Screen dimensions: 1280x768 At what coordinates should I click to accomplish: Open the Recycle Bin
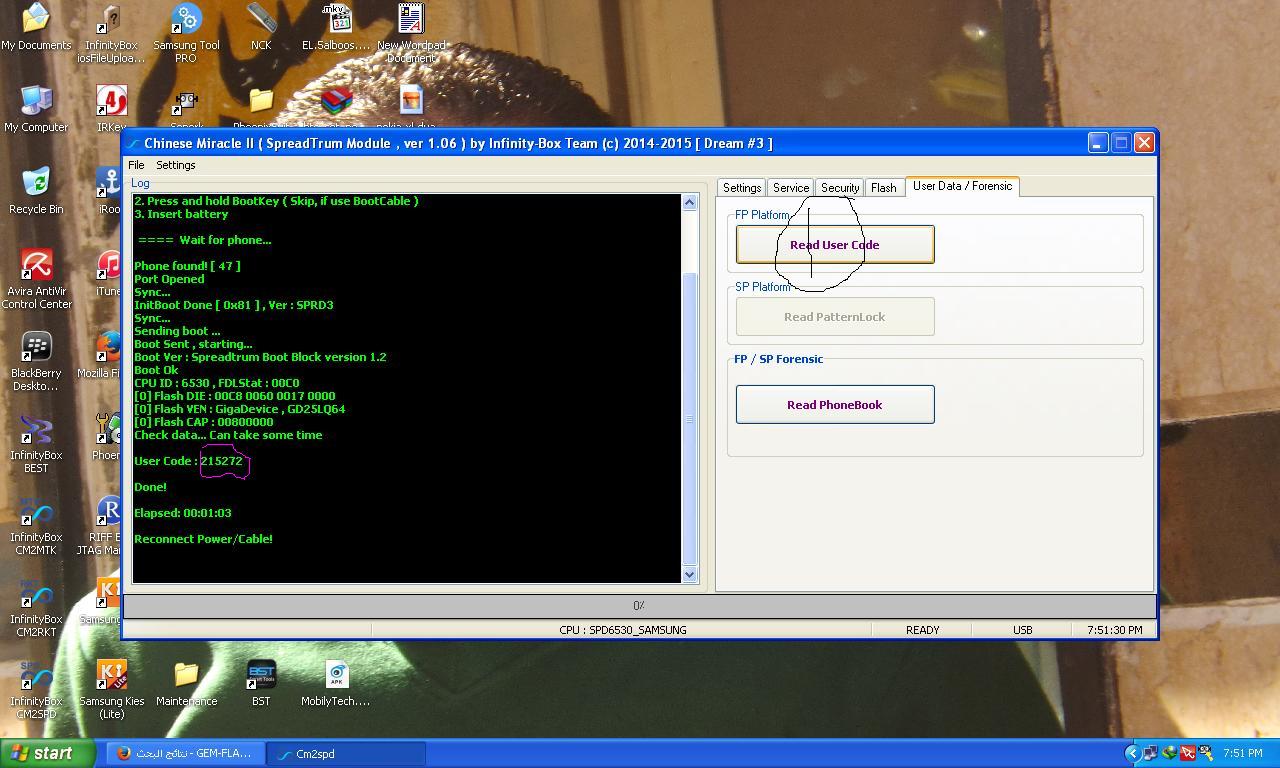point(36,191)
